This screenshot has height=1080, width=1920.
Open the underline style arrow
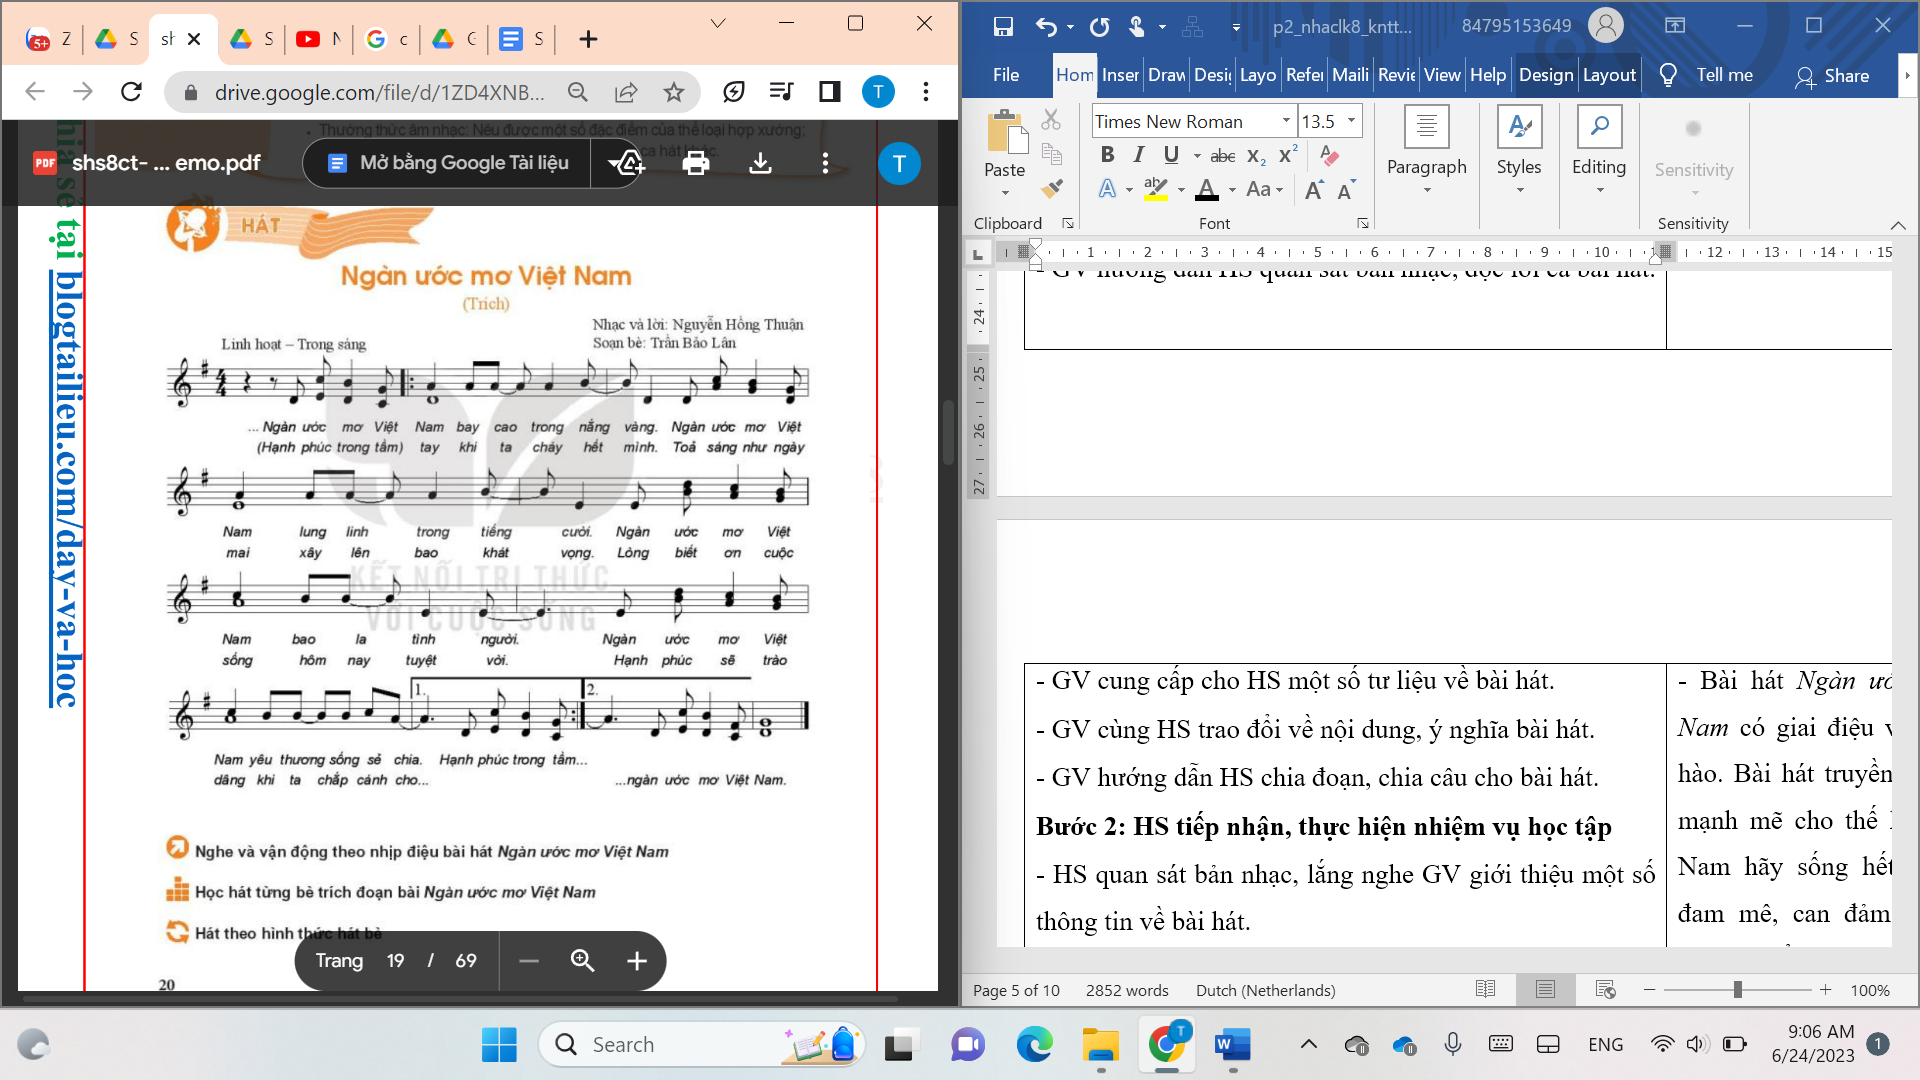(1197, 155)
